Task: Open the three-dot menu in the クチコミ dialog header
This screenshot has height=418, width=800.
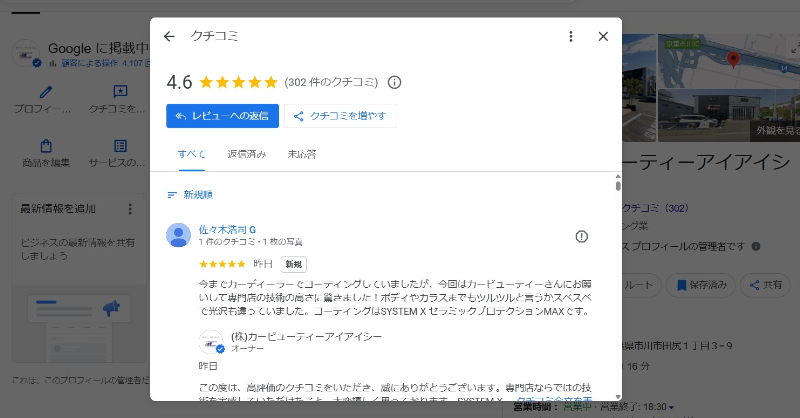Action: [x=570, y=36]
